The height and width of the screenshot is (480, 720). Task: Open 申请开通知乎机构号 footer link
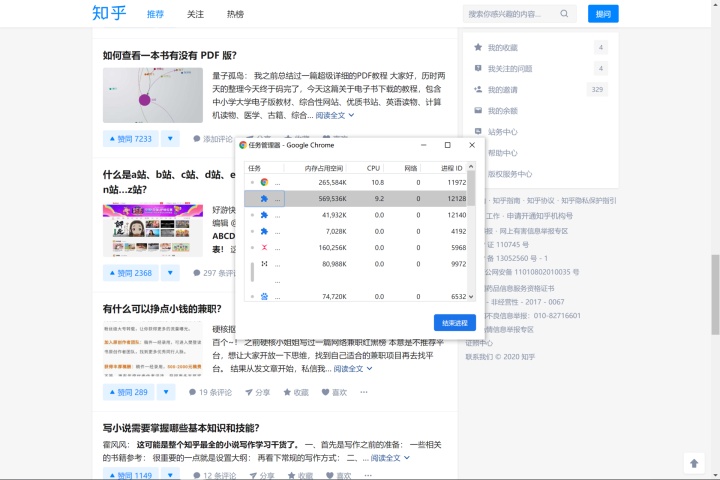tap(540, 216)
